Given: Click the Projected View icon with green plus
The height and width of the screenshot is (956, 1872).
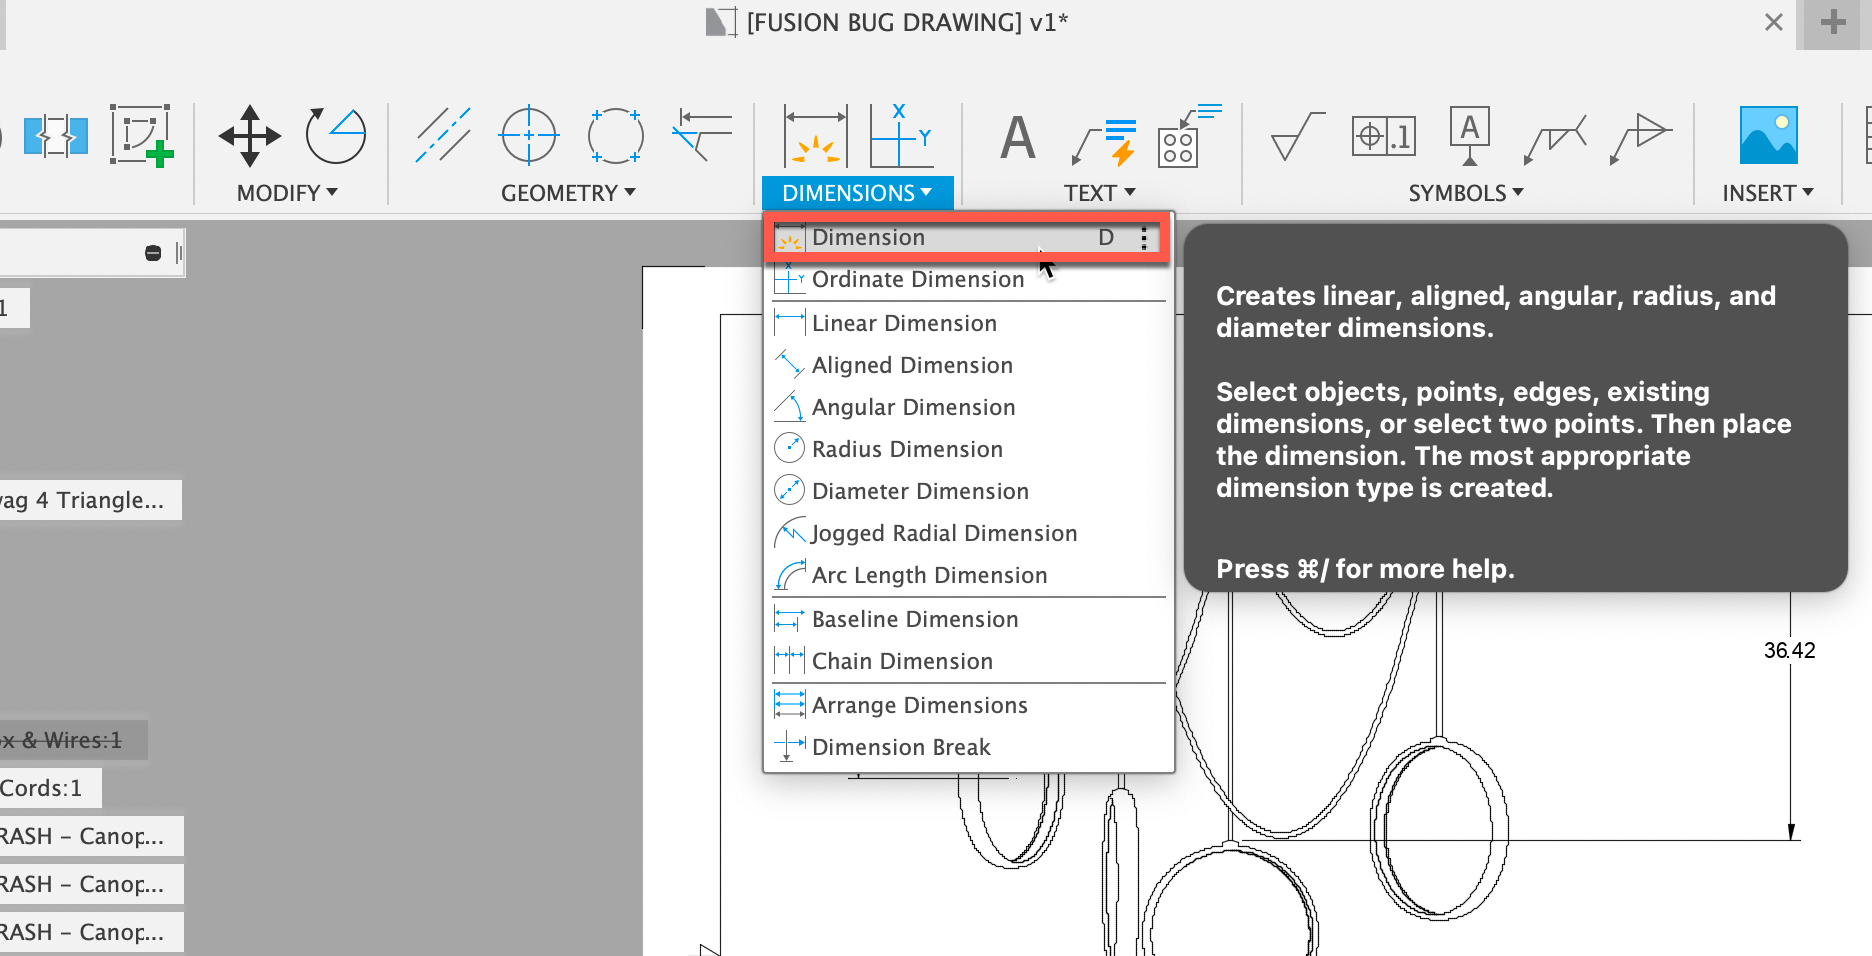Looking at the screenshot, I should (142, 135).
